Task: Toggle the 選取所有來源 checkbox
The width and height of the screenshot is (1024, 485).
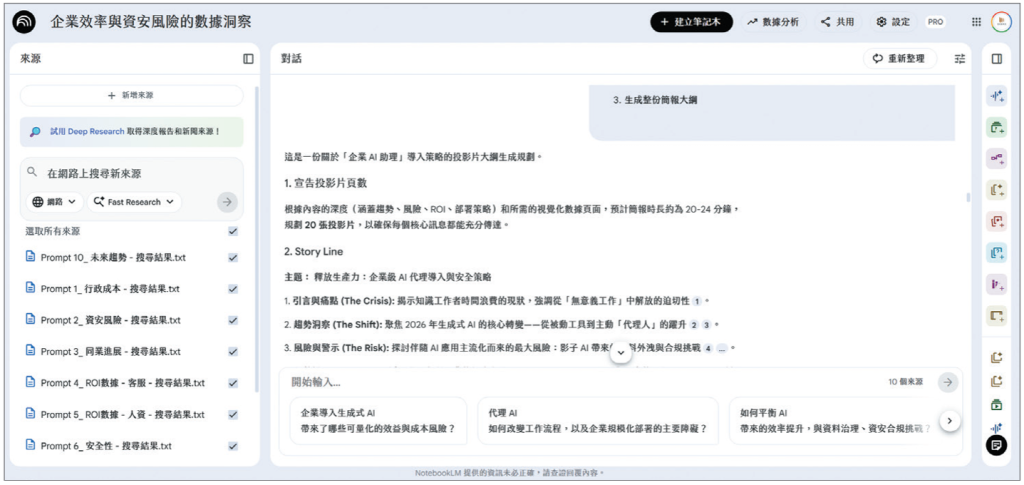Action: (233, 231)
